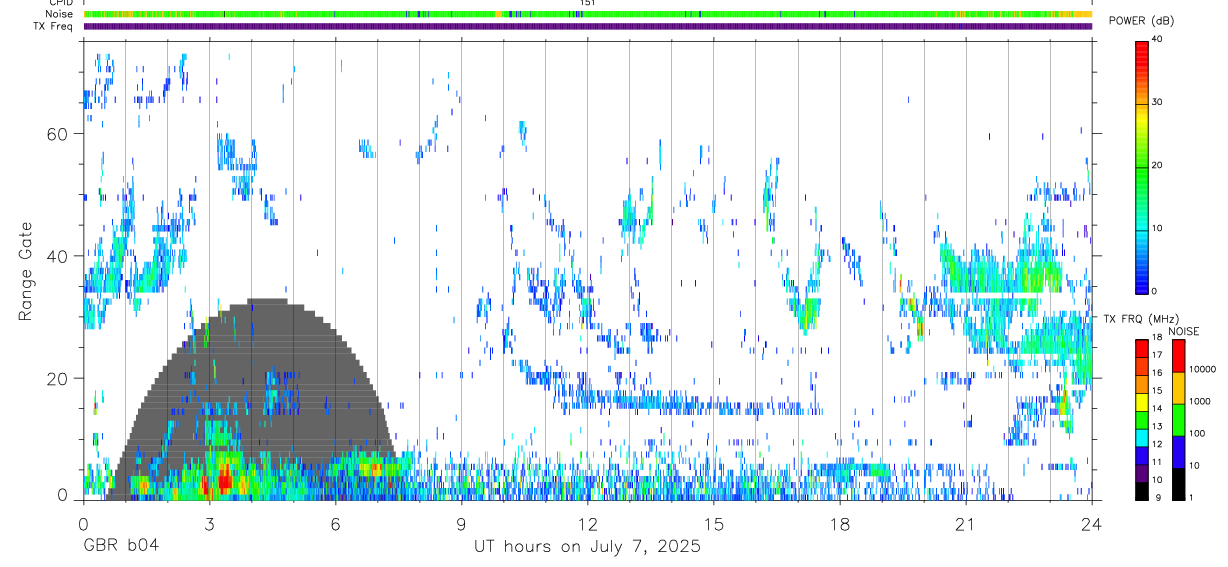Click the green-orange Noise strip above the plot
The height and width of the screenshot is (567, 1228).
[588, 14]
